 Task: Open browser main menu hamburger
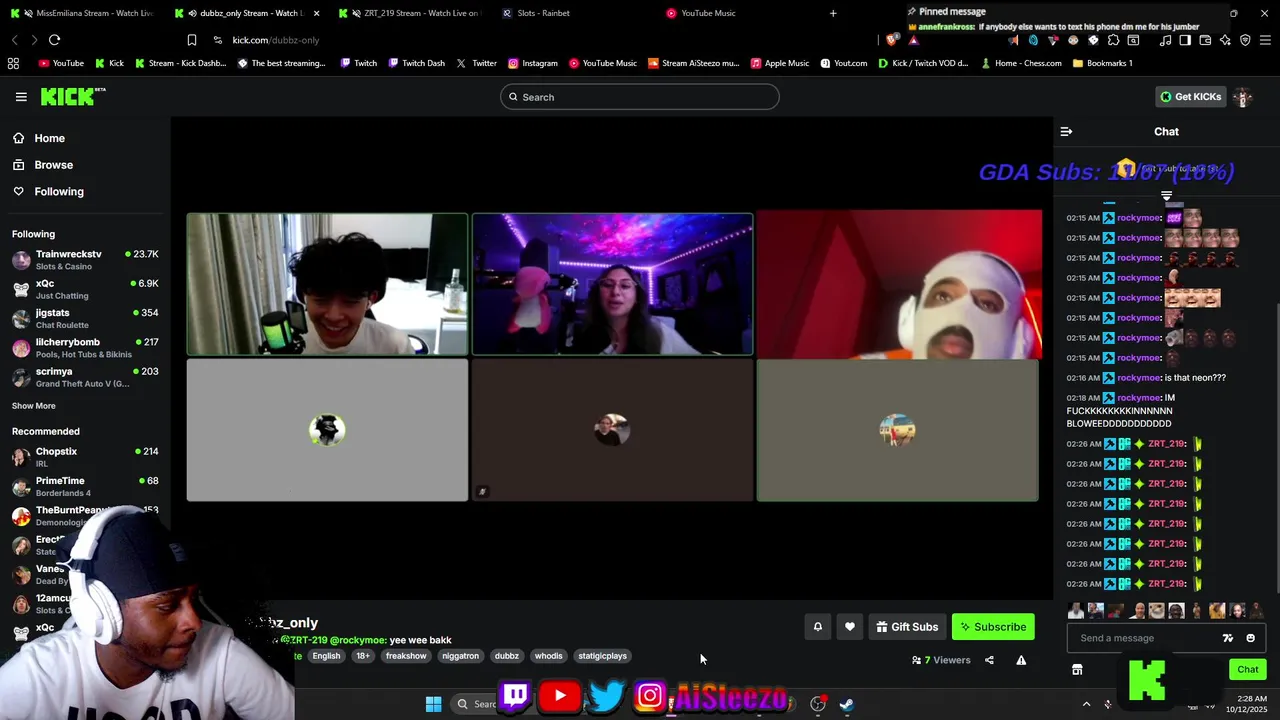click(x=1265, y=40)
